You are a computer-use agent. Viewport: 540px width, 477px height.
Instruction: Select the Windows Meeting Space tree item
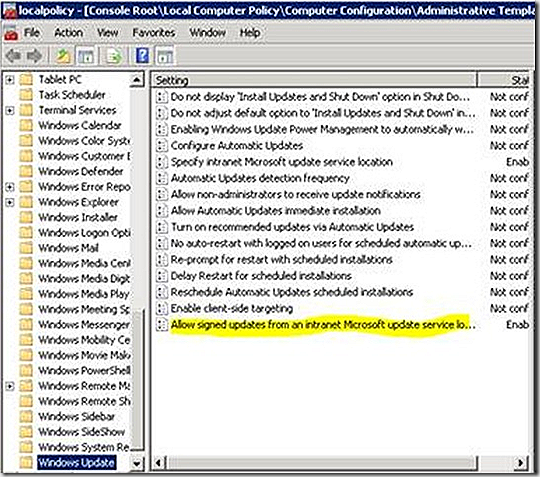click(x=84, y=309)
